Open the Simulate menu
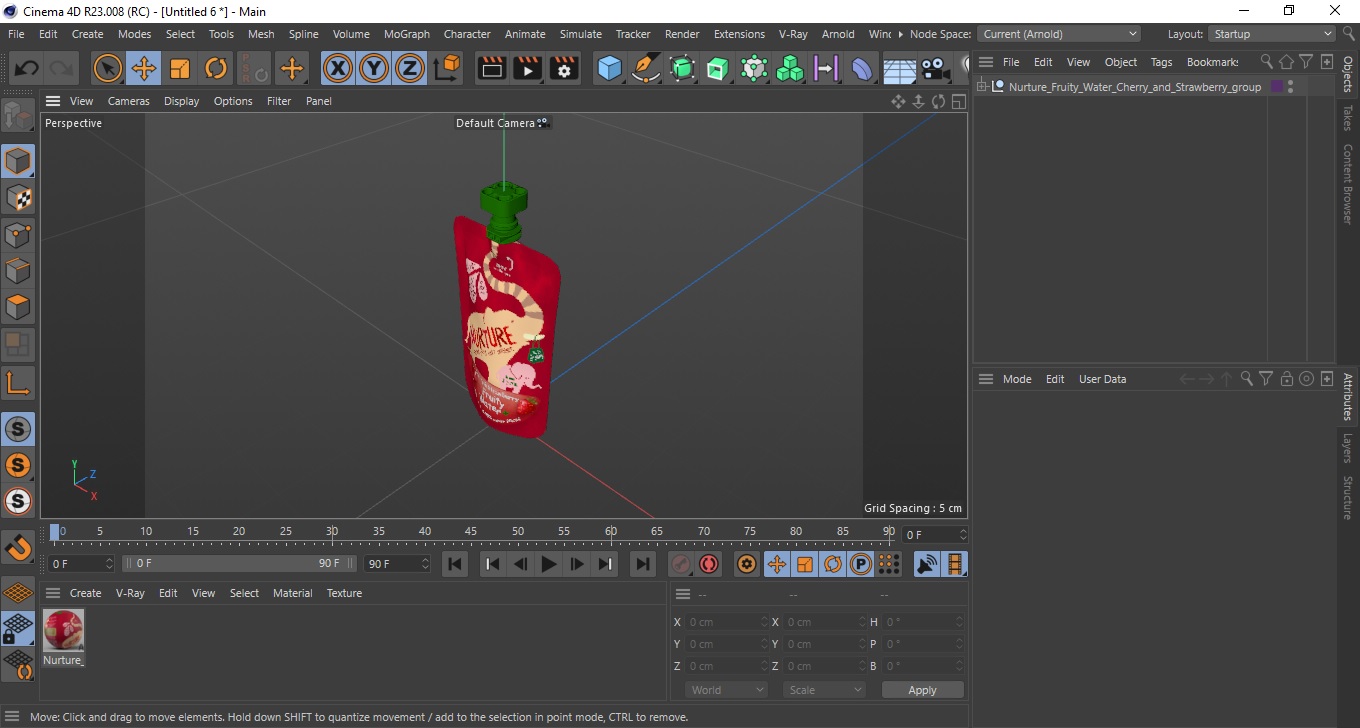1360x728 pixels. pos(581,34)
